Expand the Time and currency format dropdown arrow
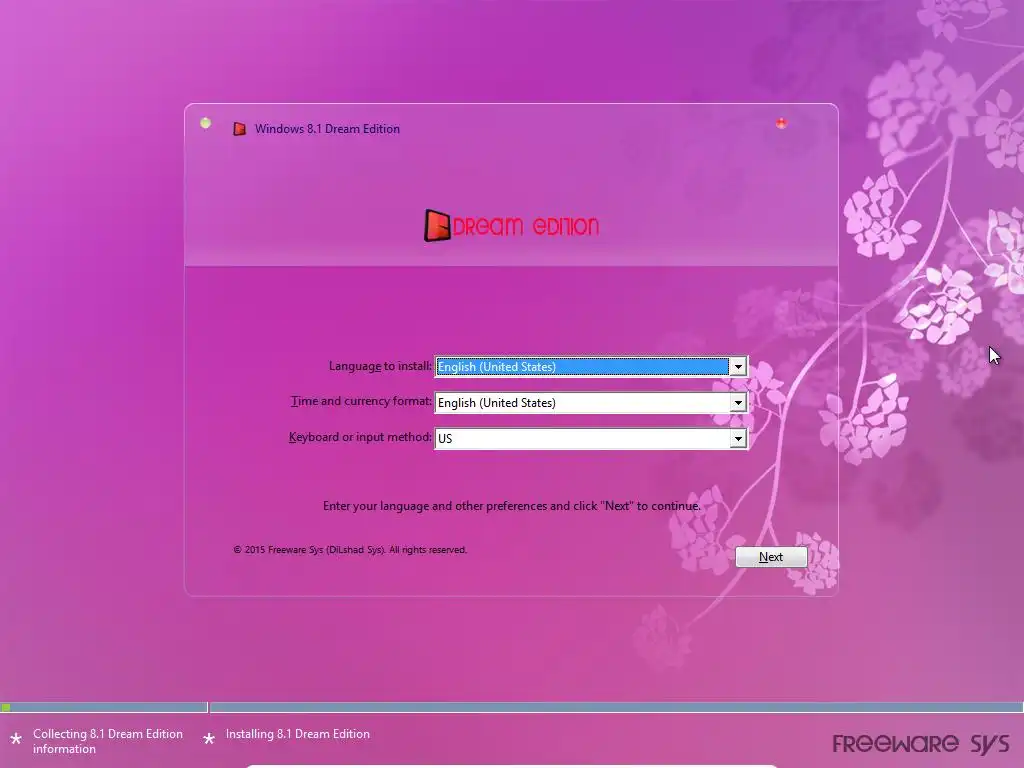The image size is (1024, 768). (x=738, y=403)
